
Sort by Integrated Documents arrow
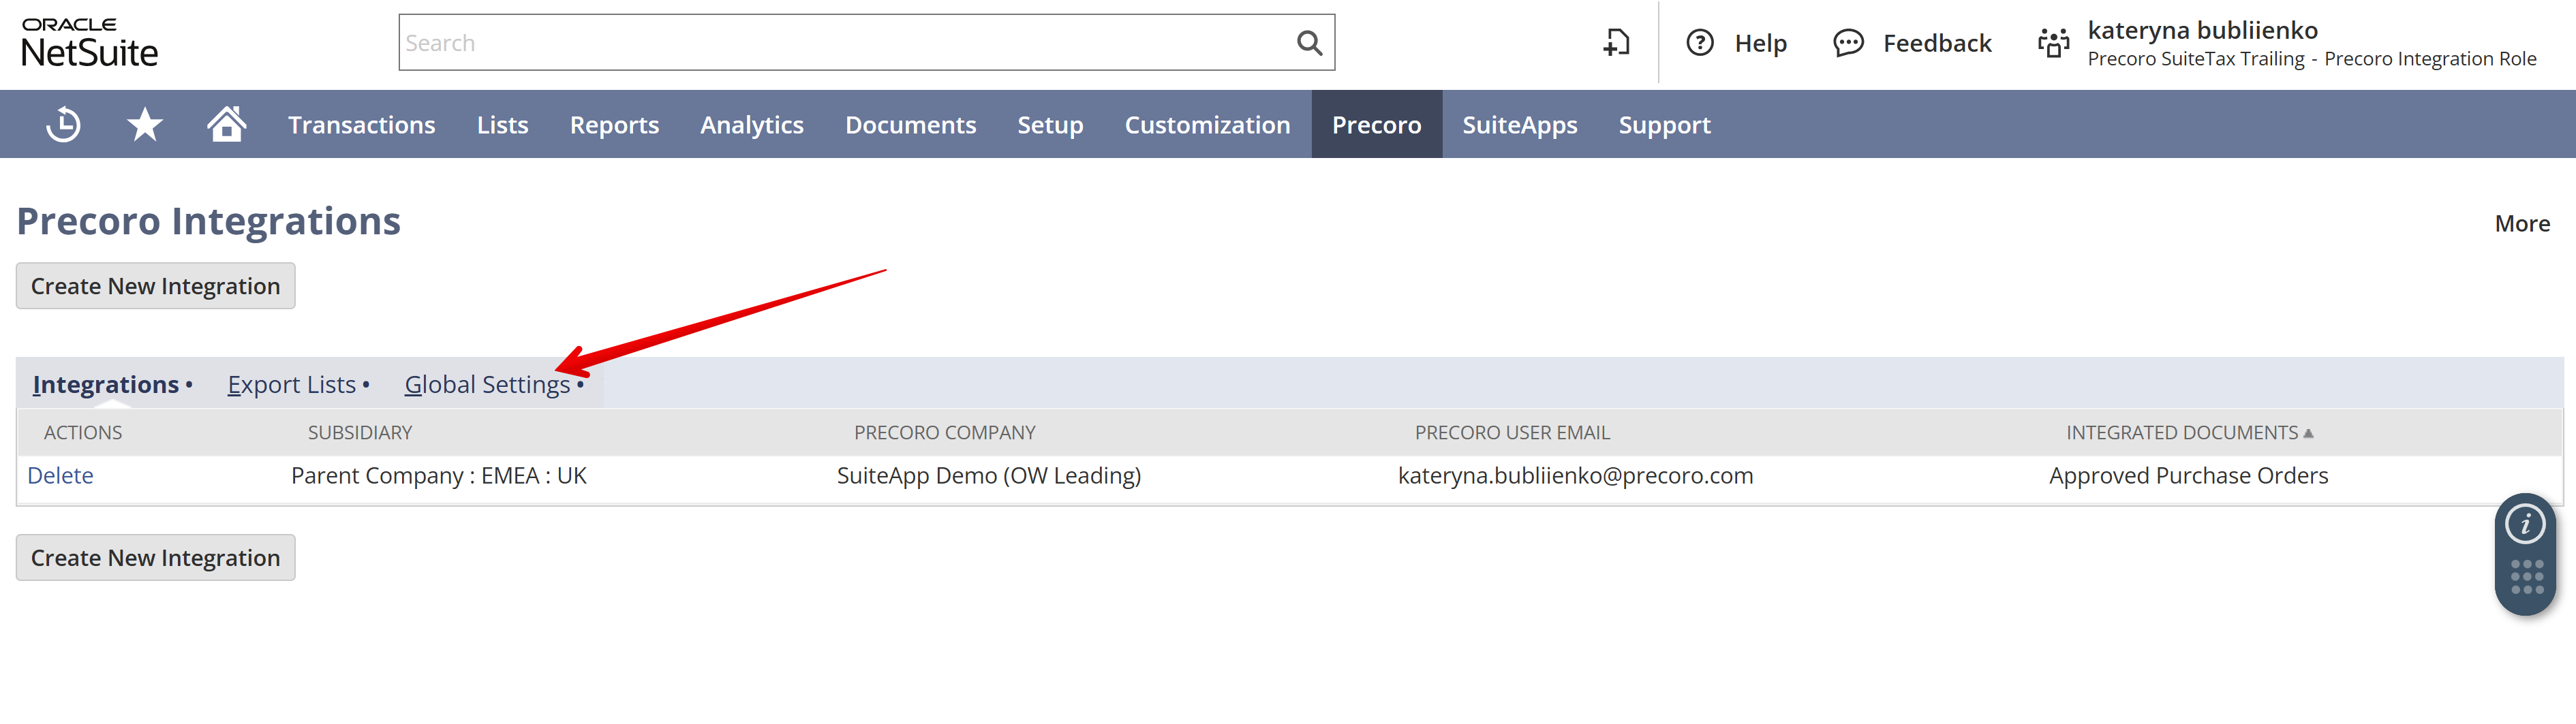coord(2308,433)
